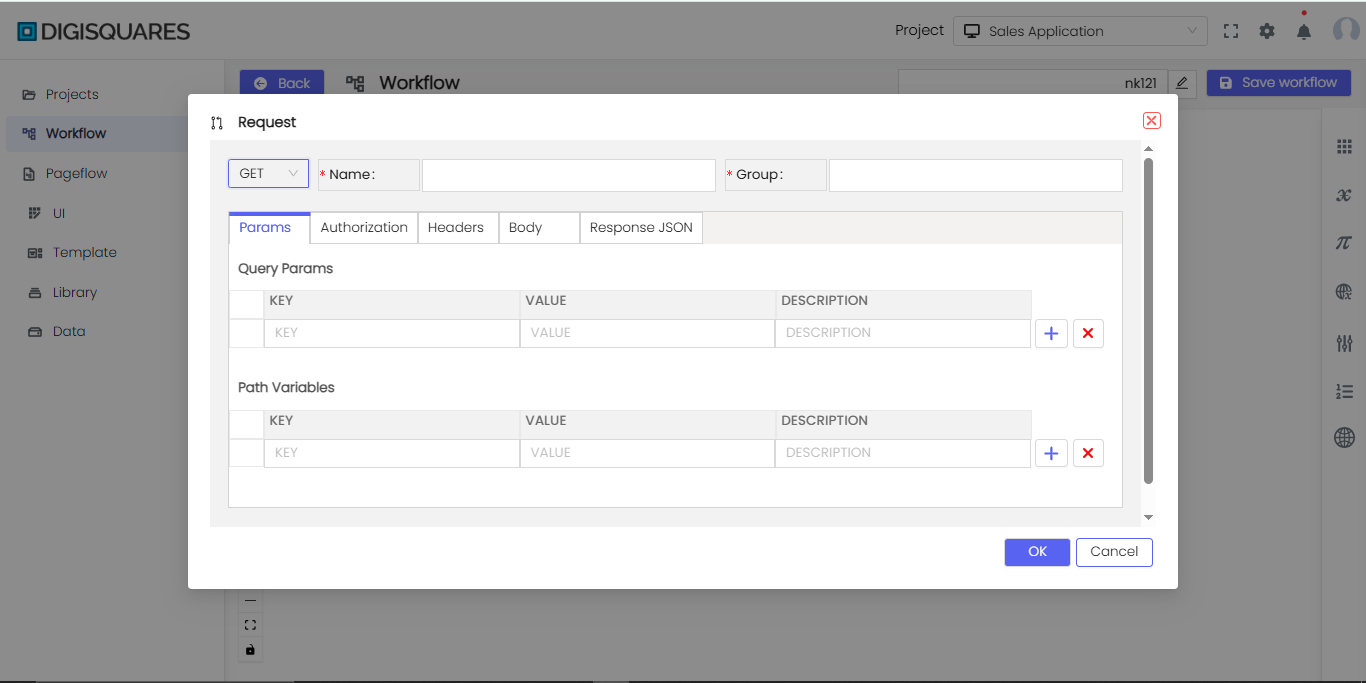This screenshot has width=1366, height=683.
Task: Open the pi constants icon in right toolbar
Action: 1344,243
